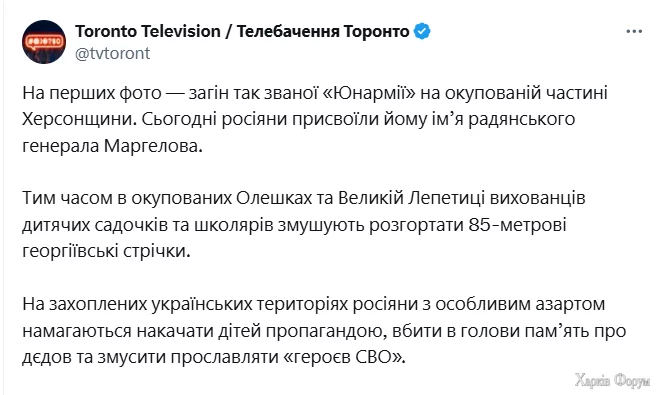
Task: Click the Харків Форум watermark
Action: [x=612, y=380]
